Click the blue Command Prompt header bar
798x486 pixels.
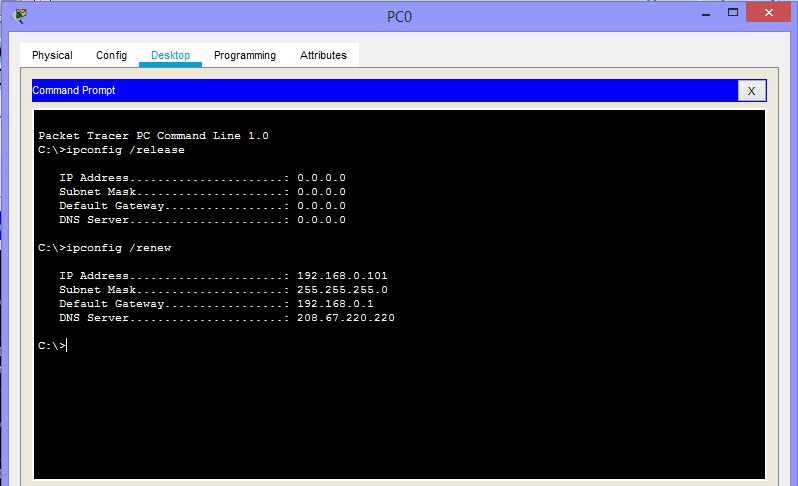(380, 91)
